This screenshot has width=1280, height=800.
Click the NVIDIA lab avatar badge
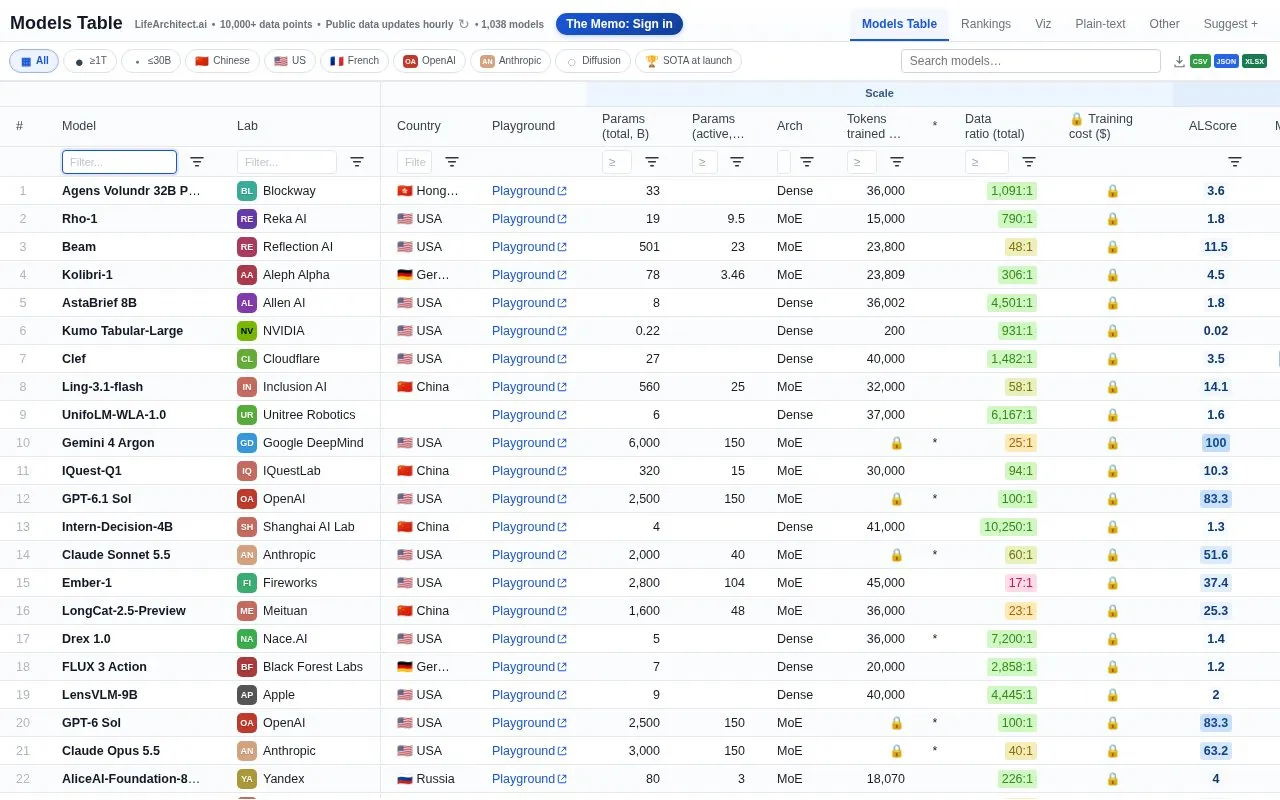[247, 331]
